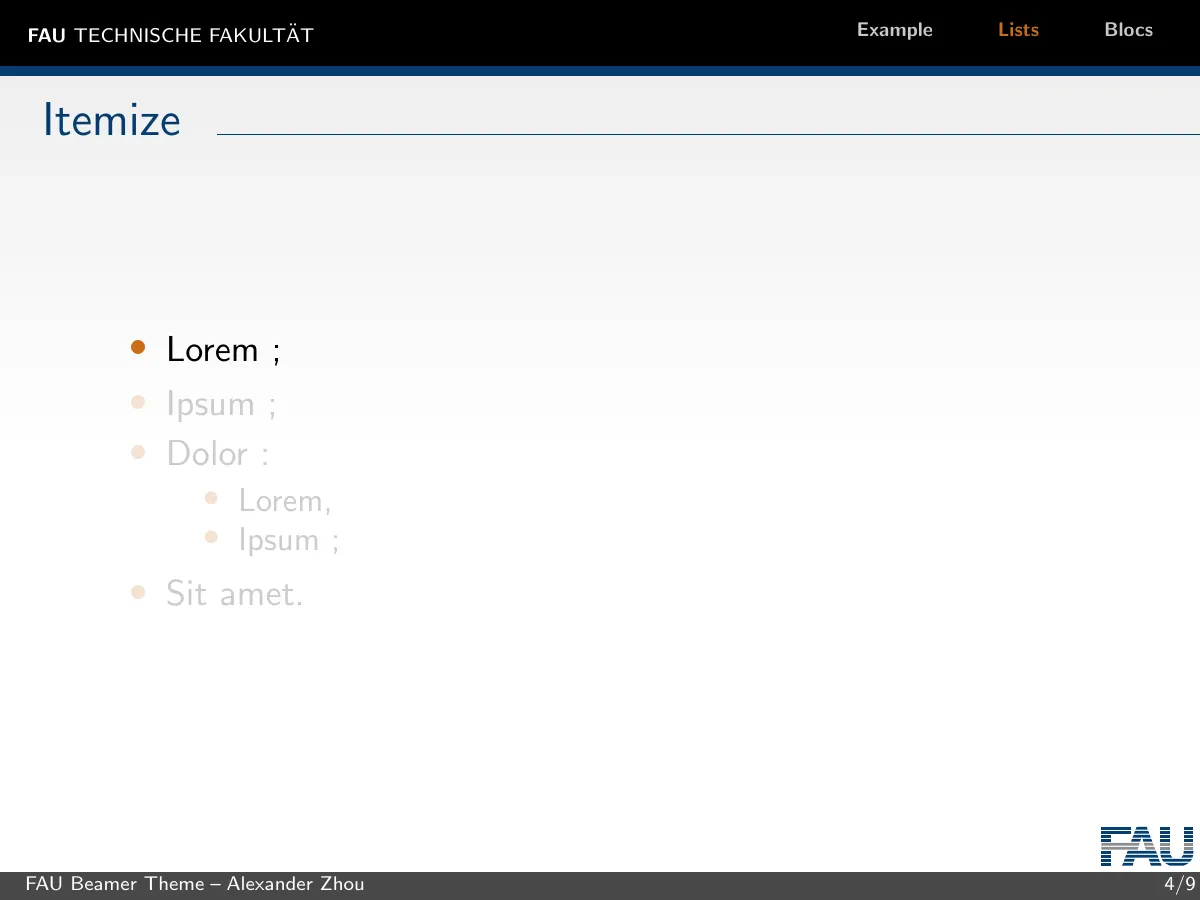Select 'FAU TECHNISCHE FAKULTÄT' header text
The width and height of the screenshot is (1200, 900).
(x=170, y=35)
